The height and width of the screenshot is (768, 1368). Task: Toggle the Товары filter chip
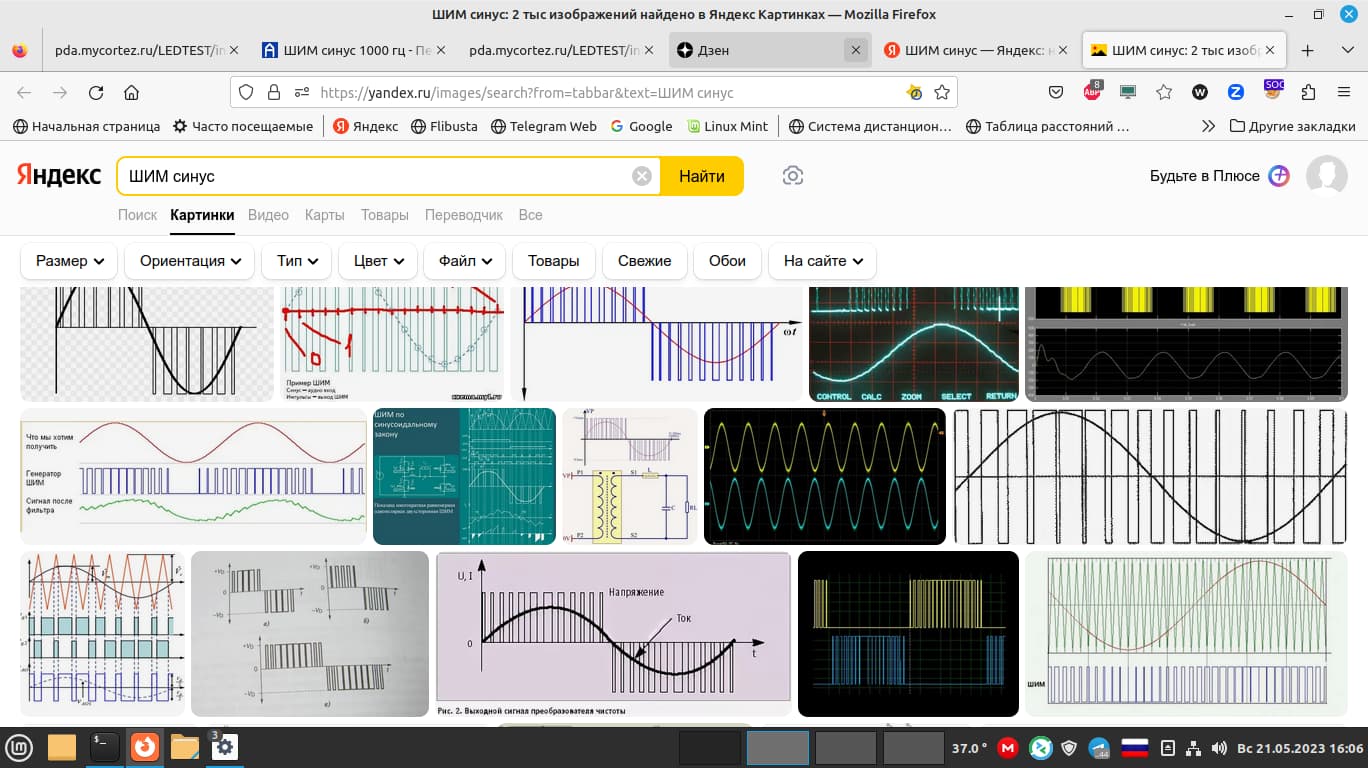coord(554,261)
